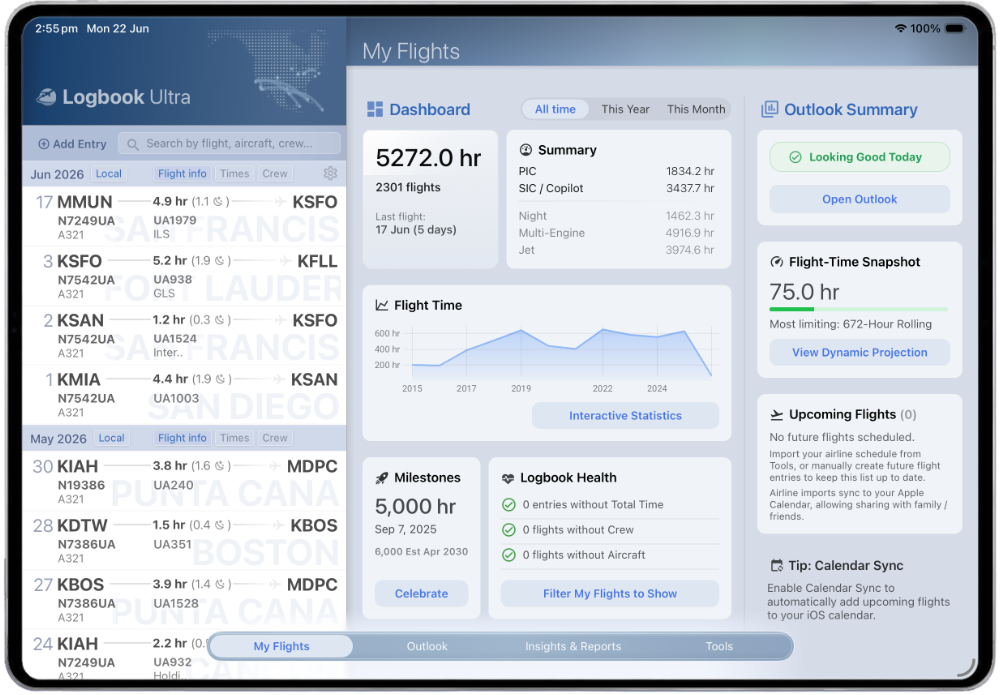Click the PIC 1834.2 hr summary row

616,172
